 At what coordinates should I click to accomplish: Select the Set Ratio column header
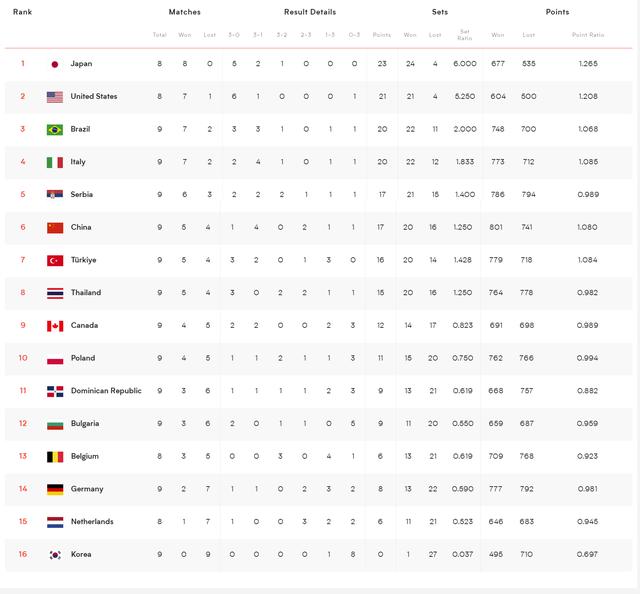coord(465,35)
